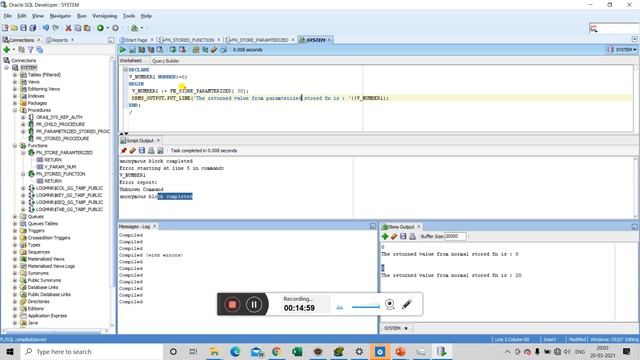Click the Run Statement green play icon
Screen dimensions: 640x360
point(122,50)
